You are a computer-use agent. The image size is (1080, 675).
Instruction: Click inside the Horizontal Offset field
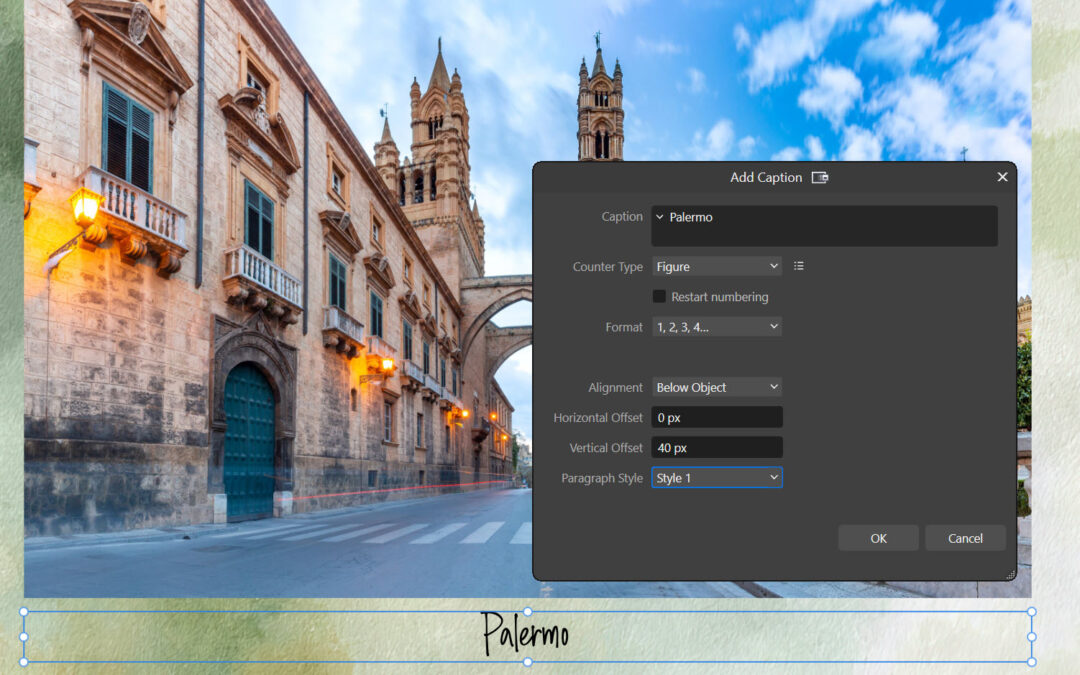717,417
